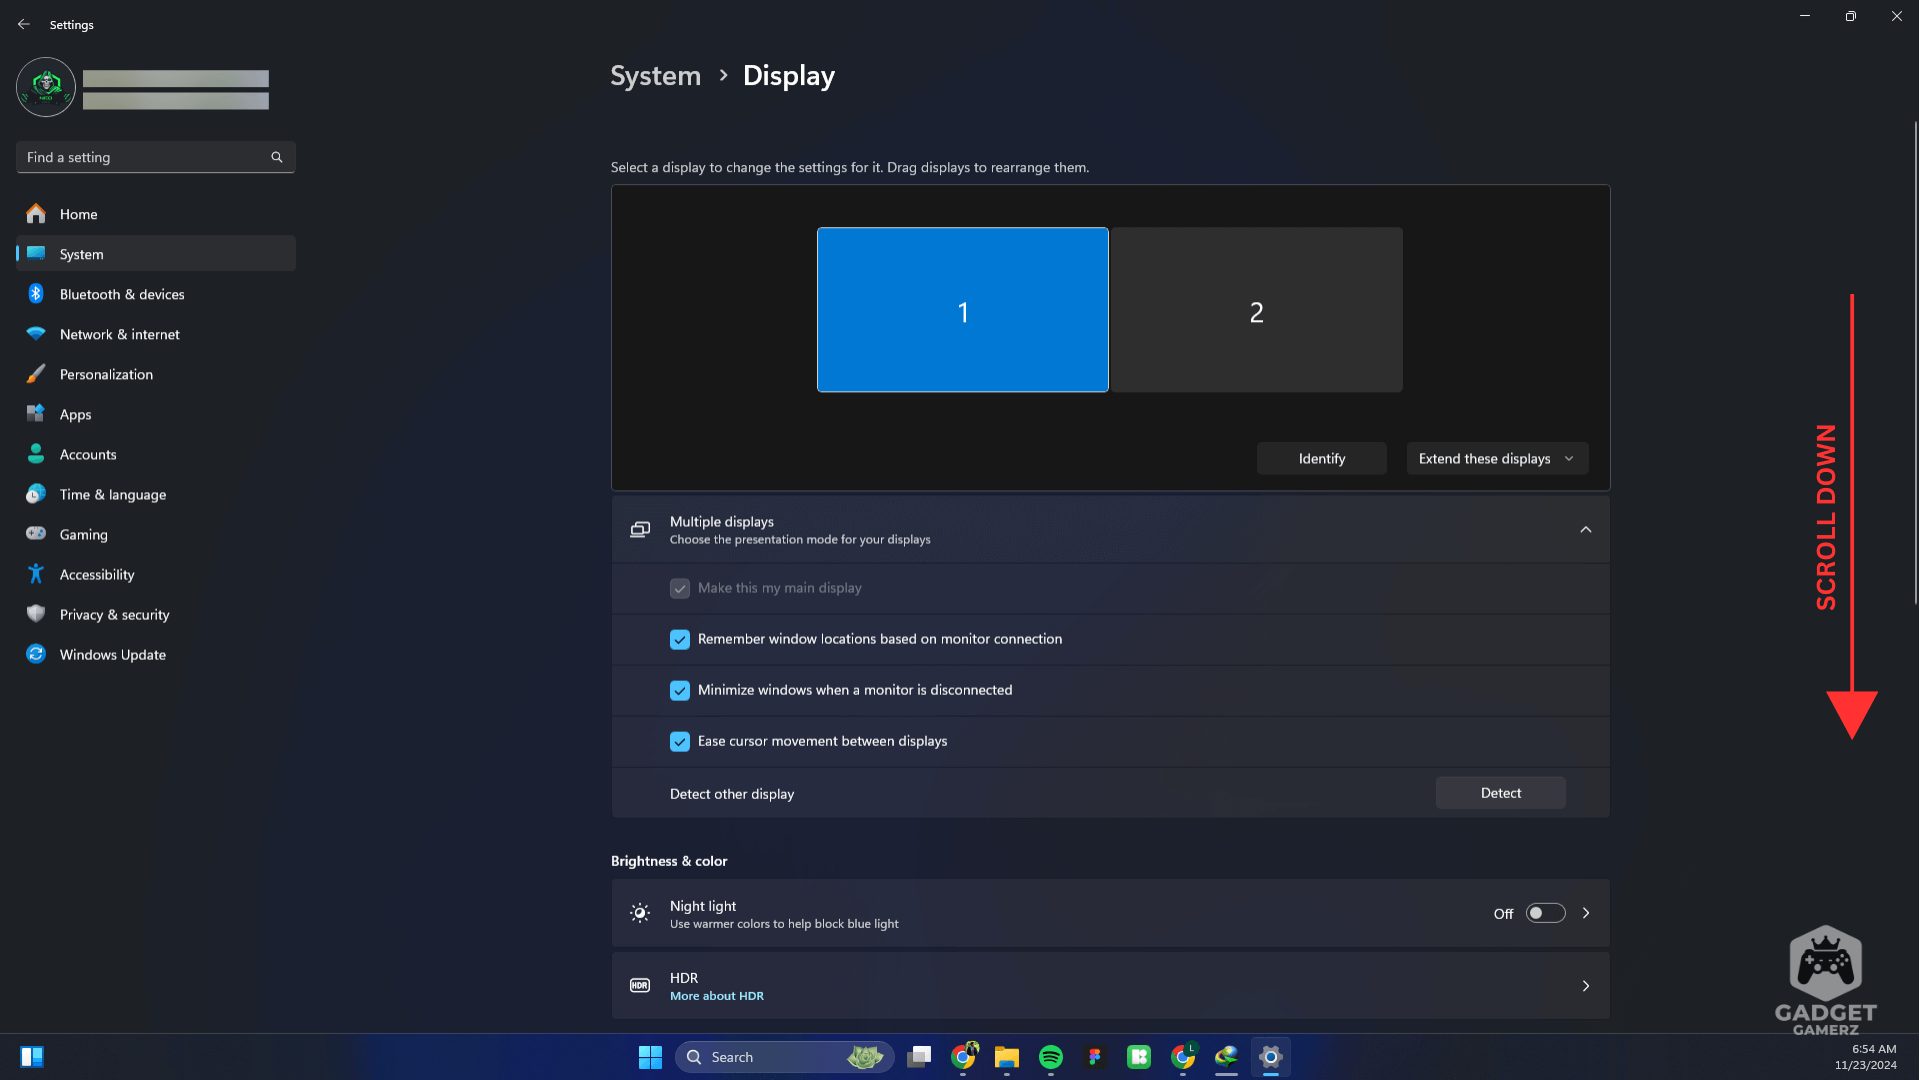Open Network & internet settings
The image size is (1920, 1080).
tap(119, 334)
